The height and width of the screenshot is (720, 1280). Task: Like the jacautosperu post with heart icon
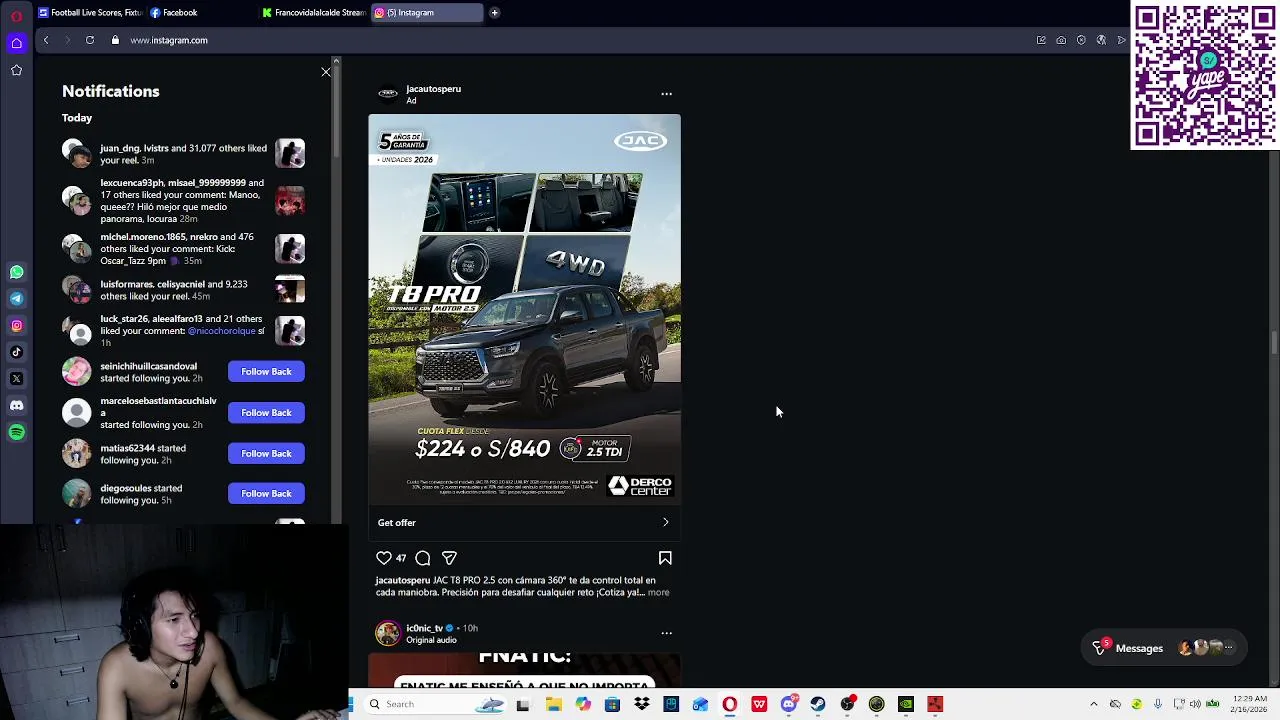pos(384,558)
